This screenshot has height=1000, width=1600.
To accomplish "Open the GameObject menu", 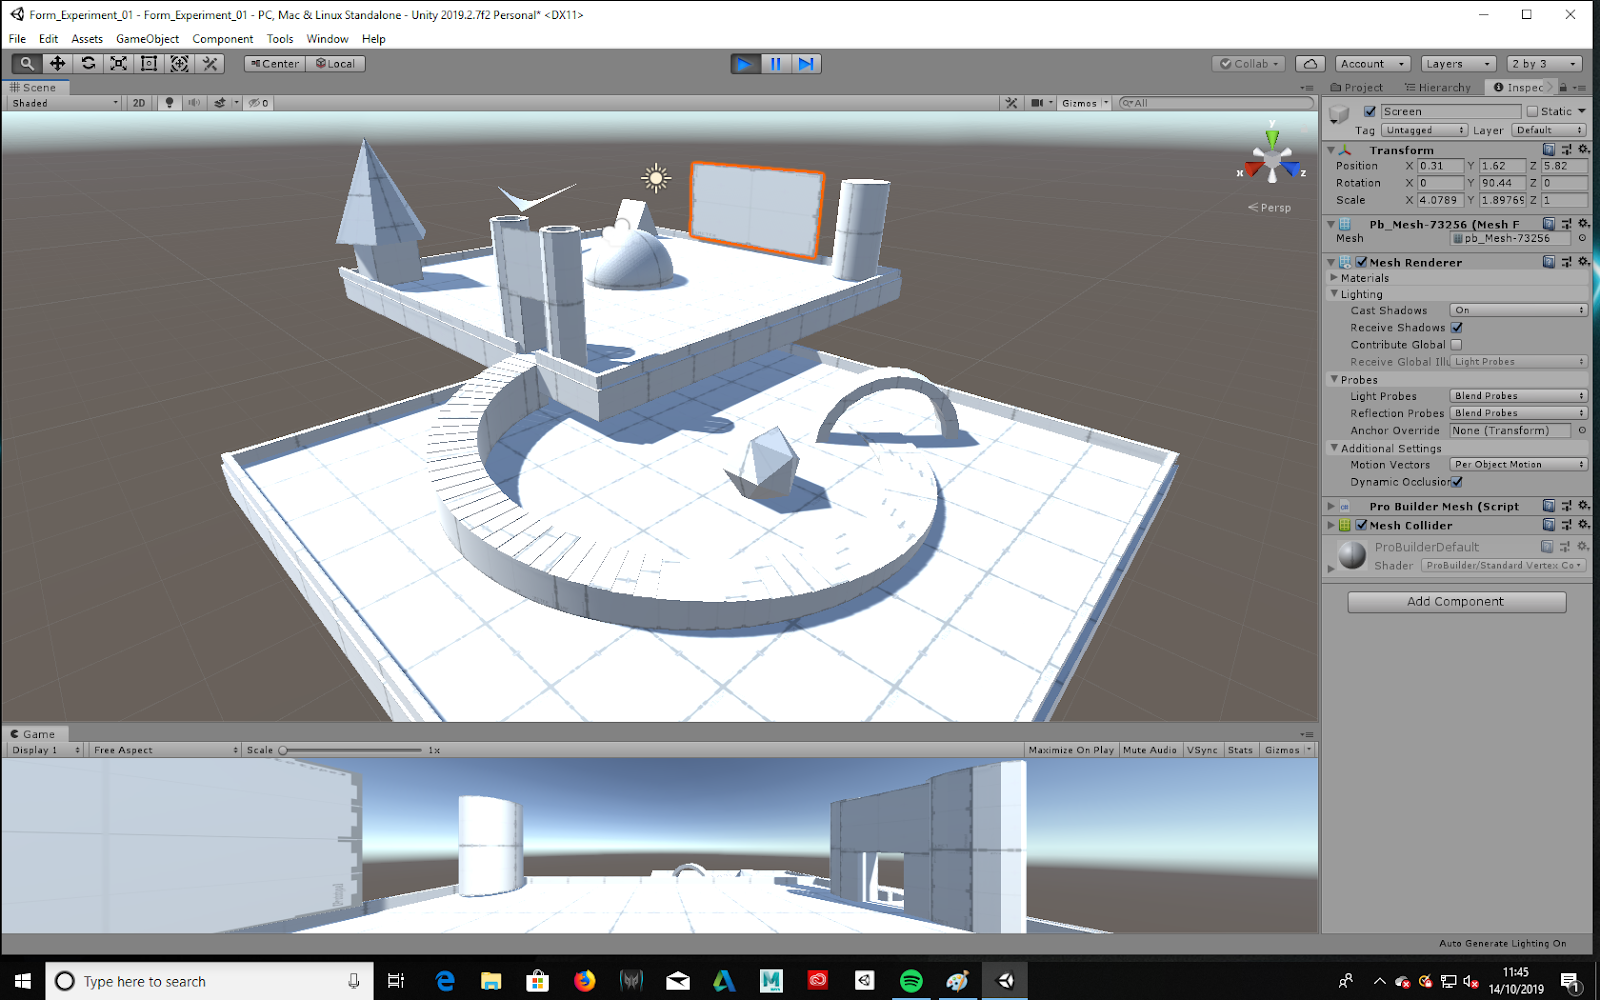I will point(147,39).
